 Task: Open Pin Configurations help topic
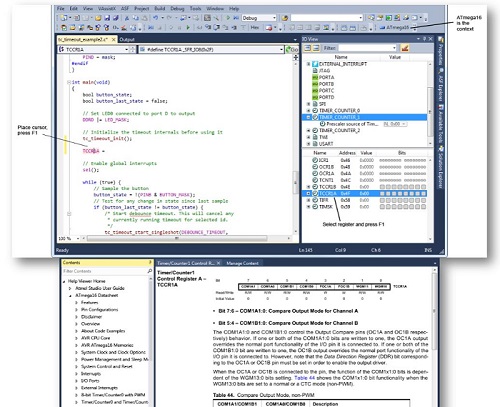point(99,310)
